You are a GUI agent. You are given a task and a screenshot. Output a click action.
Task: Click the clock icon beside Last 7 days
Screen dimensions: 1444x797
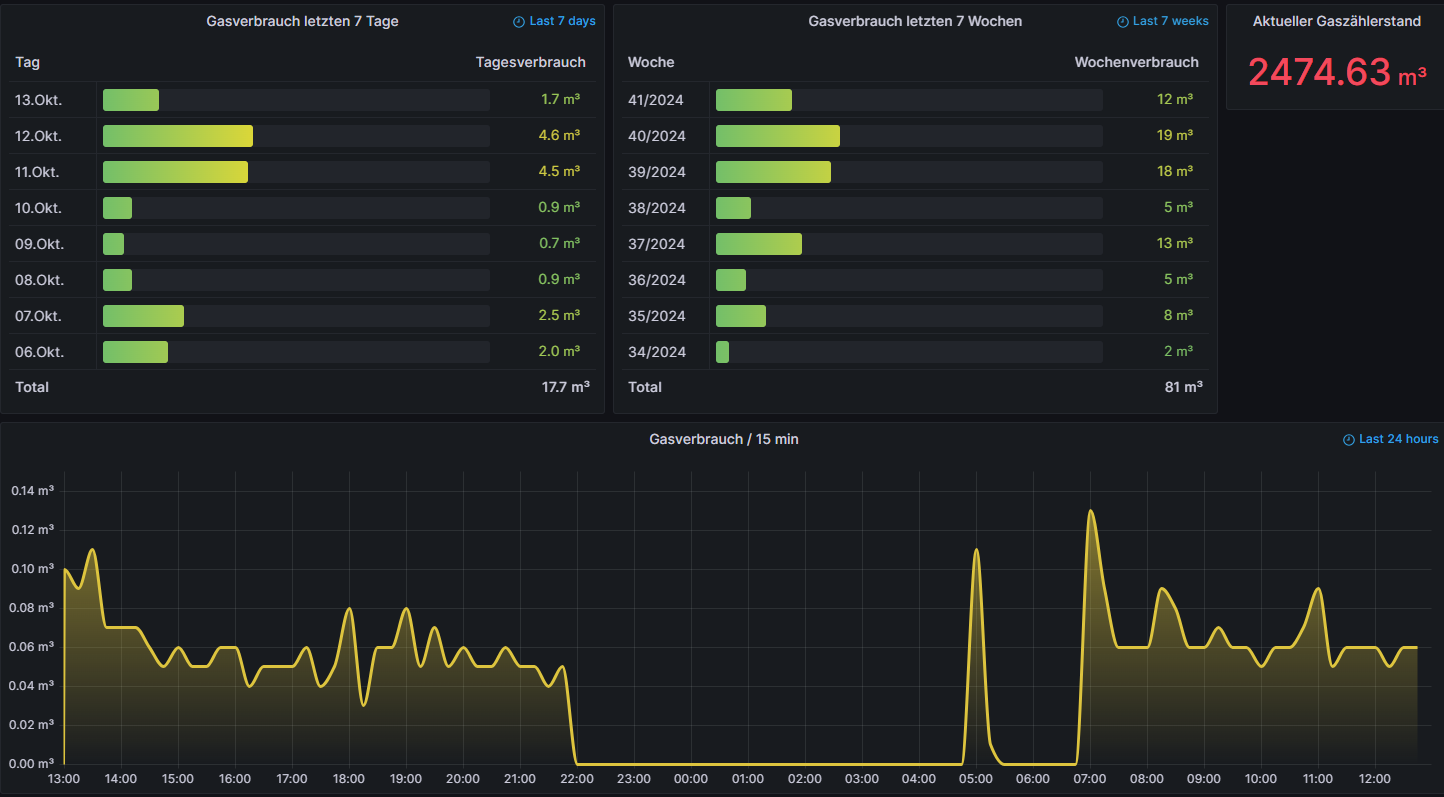[x=519, y=21]
